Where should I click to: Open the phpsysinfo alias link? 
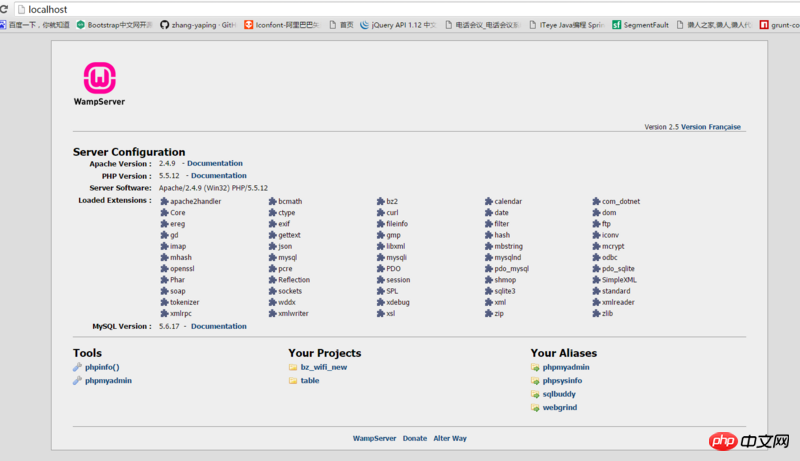pyautogui.click(x=562, y=380)
